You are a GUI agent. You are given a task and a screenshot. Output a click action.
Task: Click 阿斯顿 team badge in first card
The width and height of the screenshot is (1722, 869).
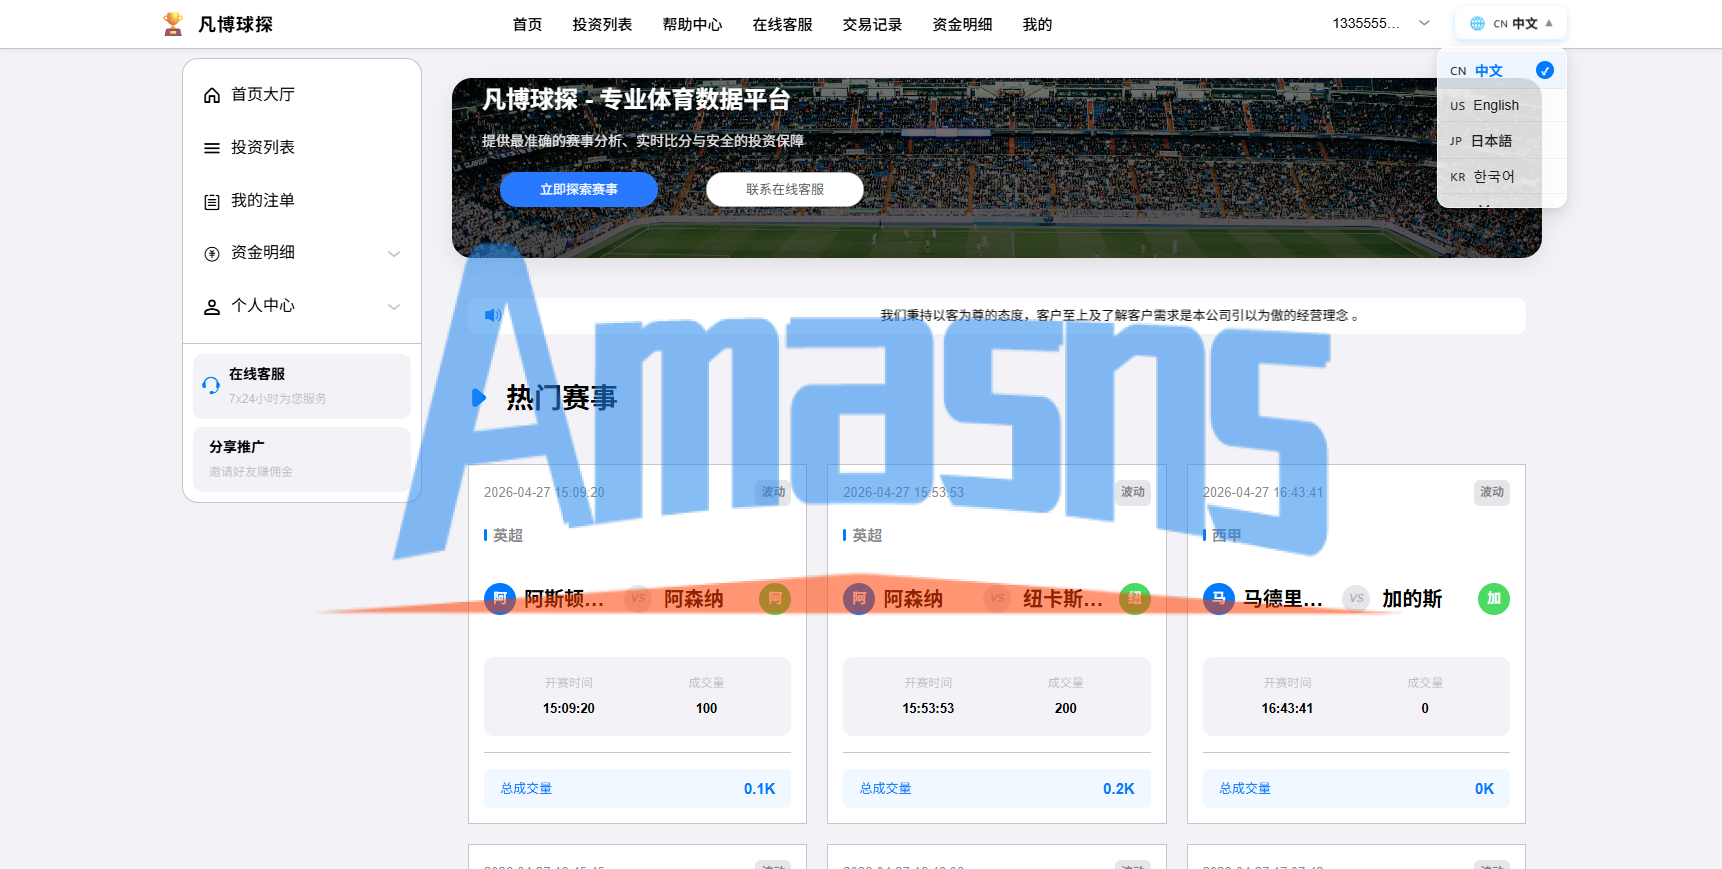[500, 599]
